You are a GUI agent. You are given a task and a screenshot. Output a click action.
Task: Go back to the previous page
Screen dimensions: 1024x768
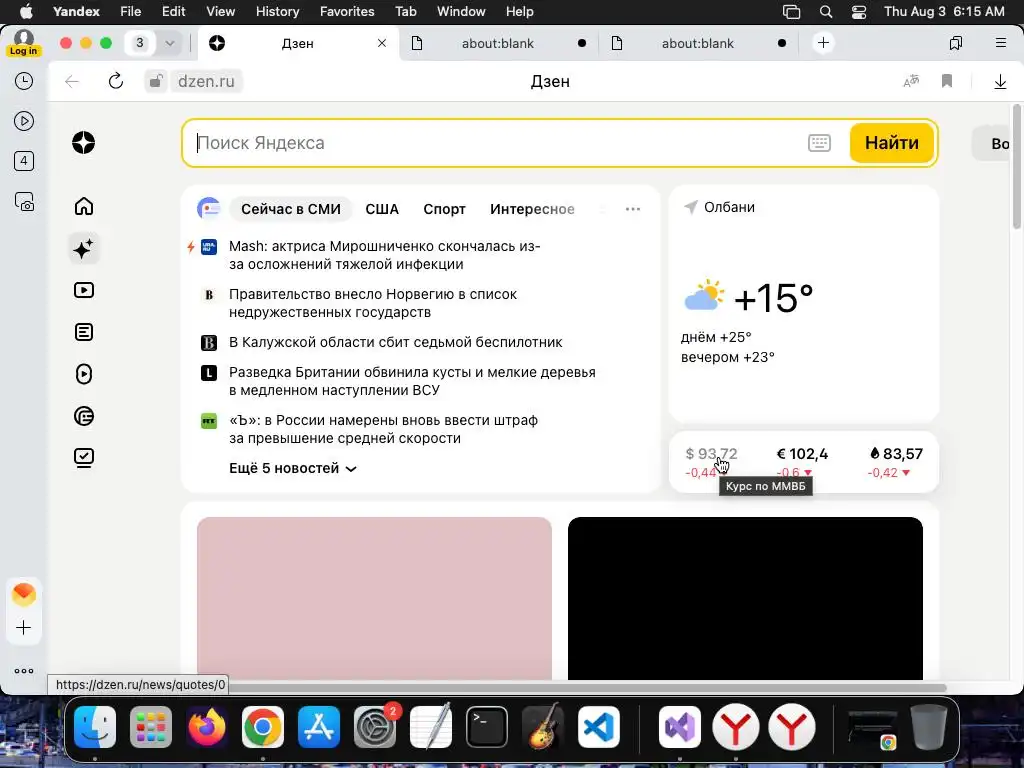click(x=72, y=81)
